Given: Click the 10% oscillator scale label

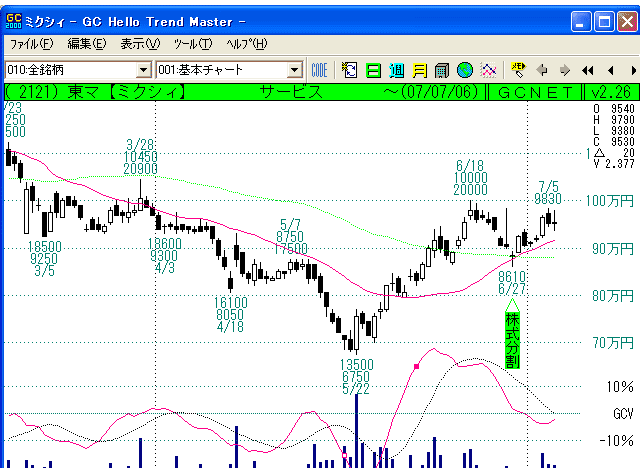Looking at the screenshot, I should [620, 386].
